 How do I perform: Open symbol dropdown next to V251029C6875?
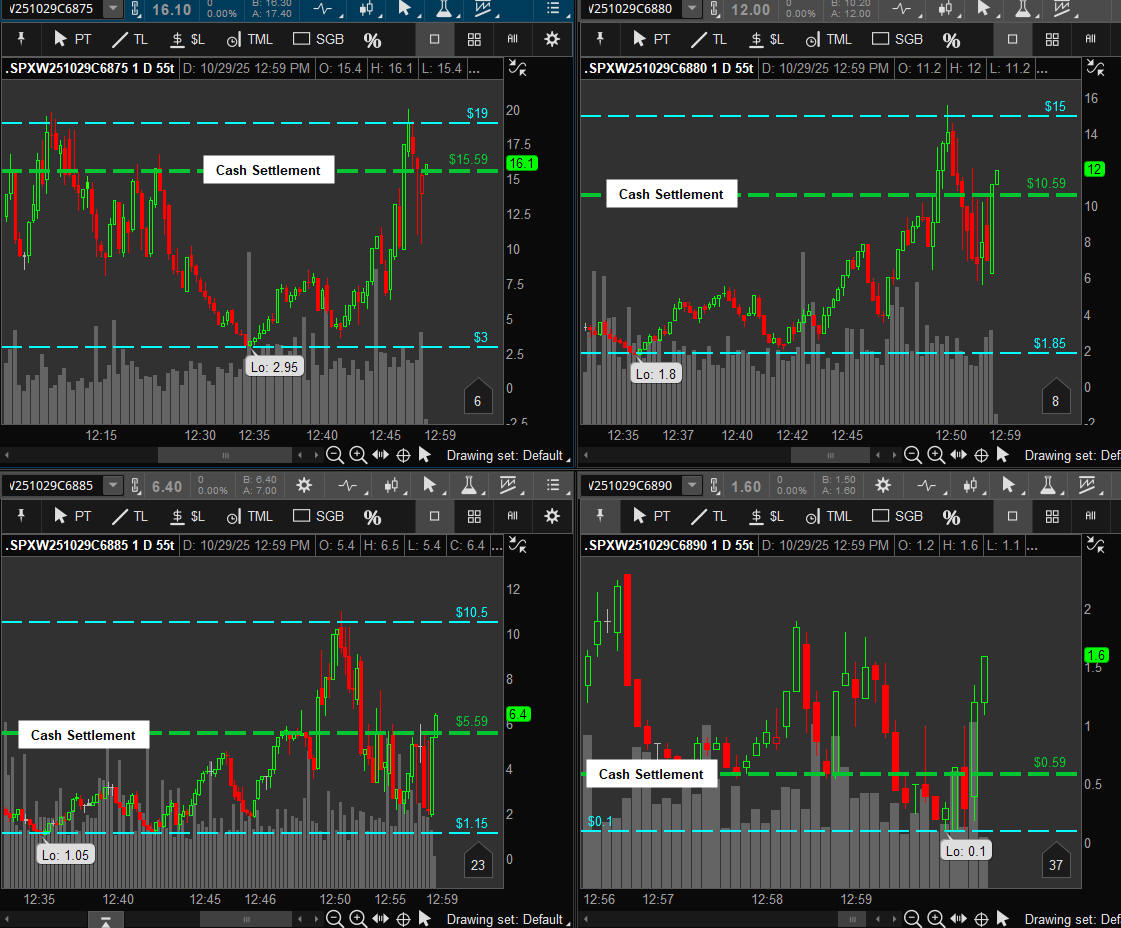click(113, 9)
